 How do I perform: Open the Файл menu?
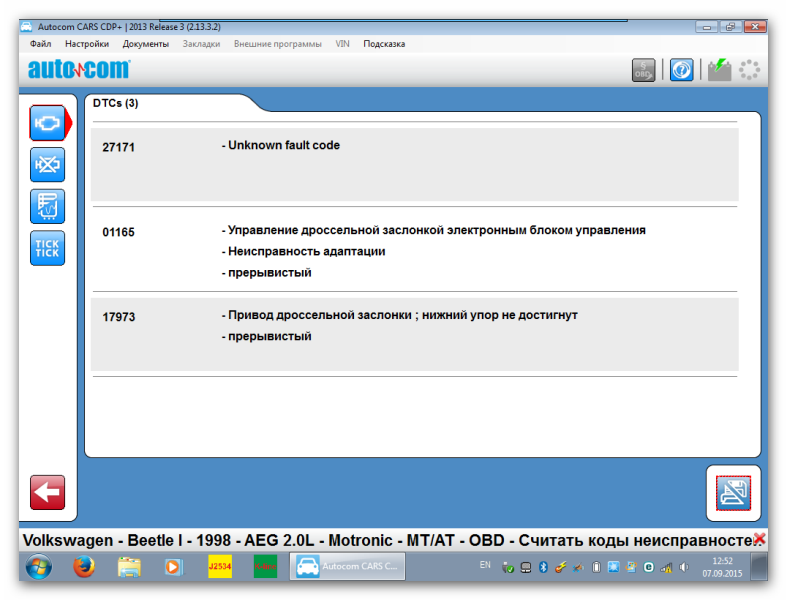(41, 44)
